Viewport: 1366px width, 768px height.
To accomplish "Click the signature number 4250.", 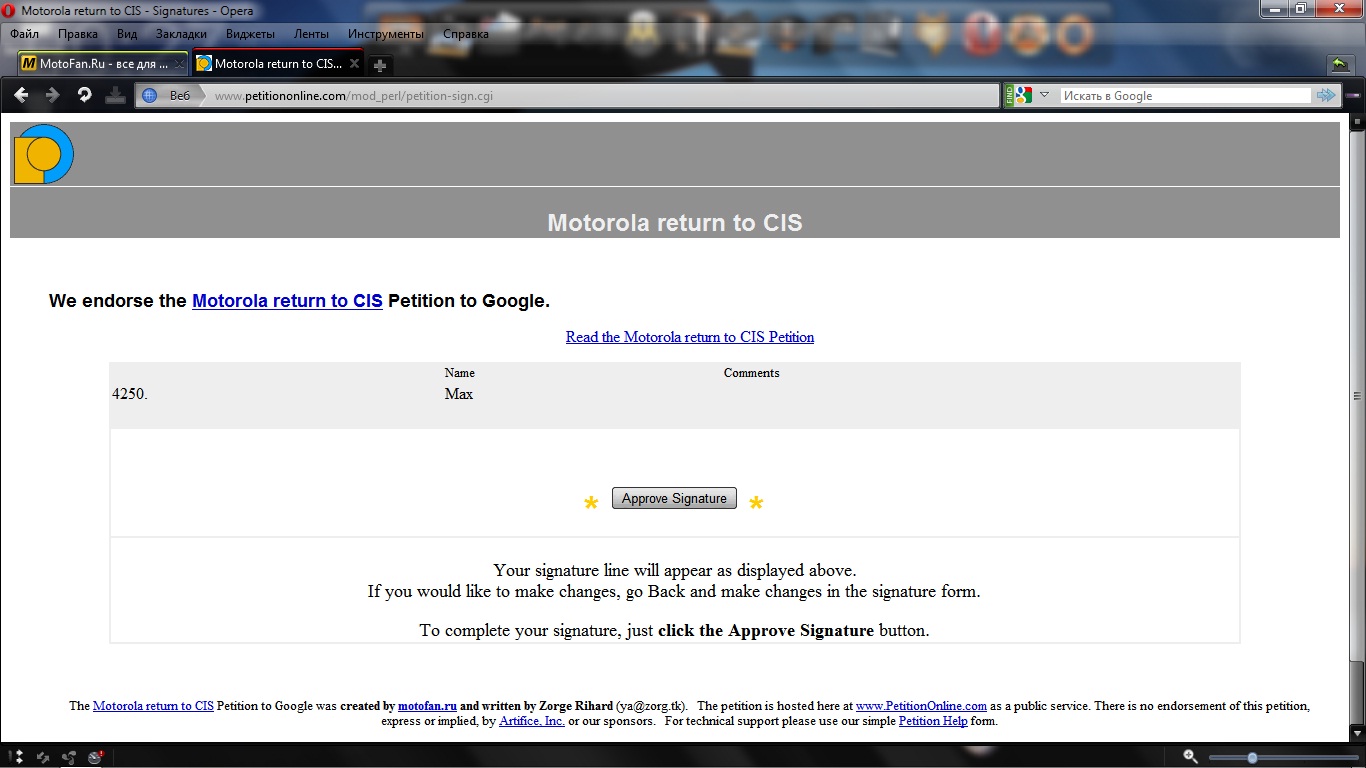I will 130,394.
